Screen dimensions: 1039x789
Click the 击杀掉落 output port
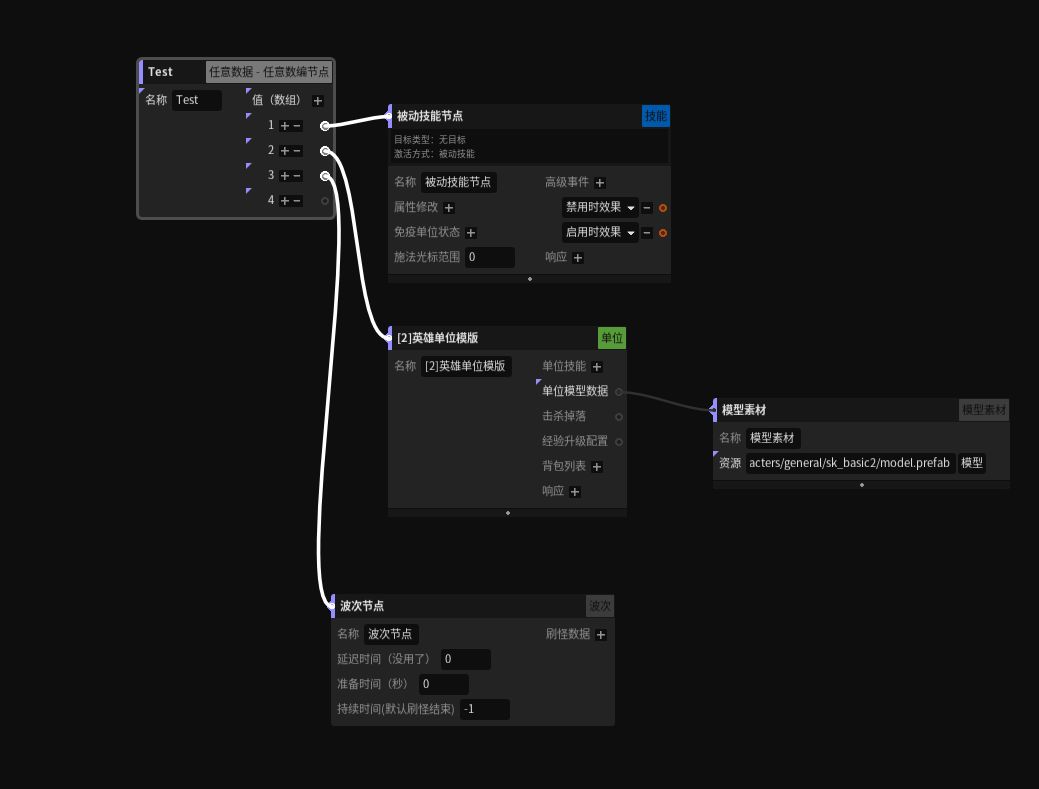click(619, 417)
